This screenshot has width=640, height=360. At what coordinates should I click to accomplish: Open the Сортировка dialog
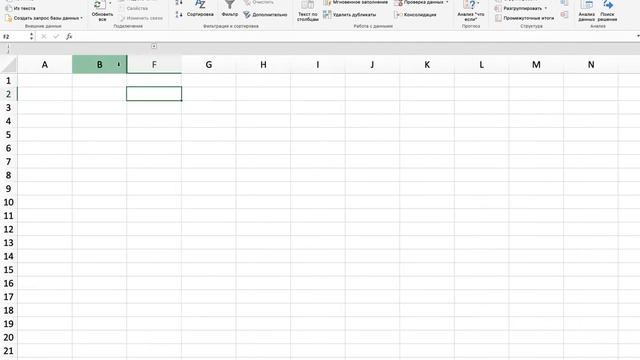point(200,9)
